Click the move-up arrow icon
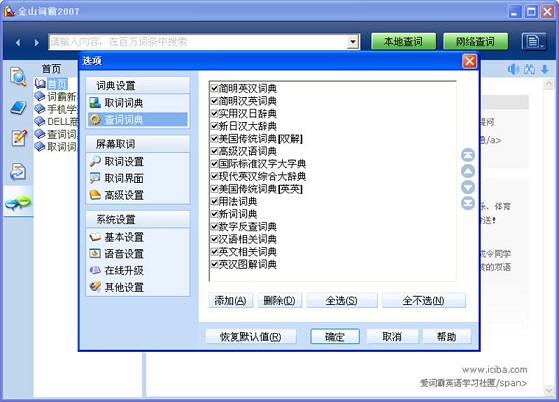The width and height of the screenshot is (559, 402). pyautogui.click(x=468, y=171)
